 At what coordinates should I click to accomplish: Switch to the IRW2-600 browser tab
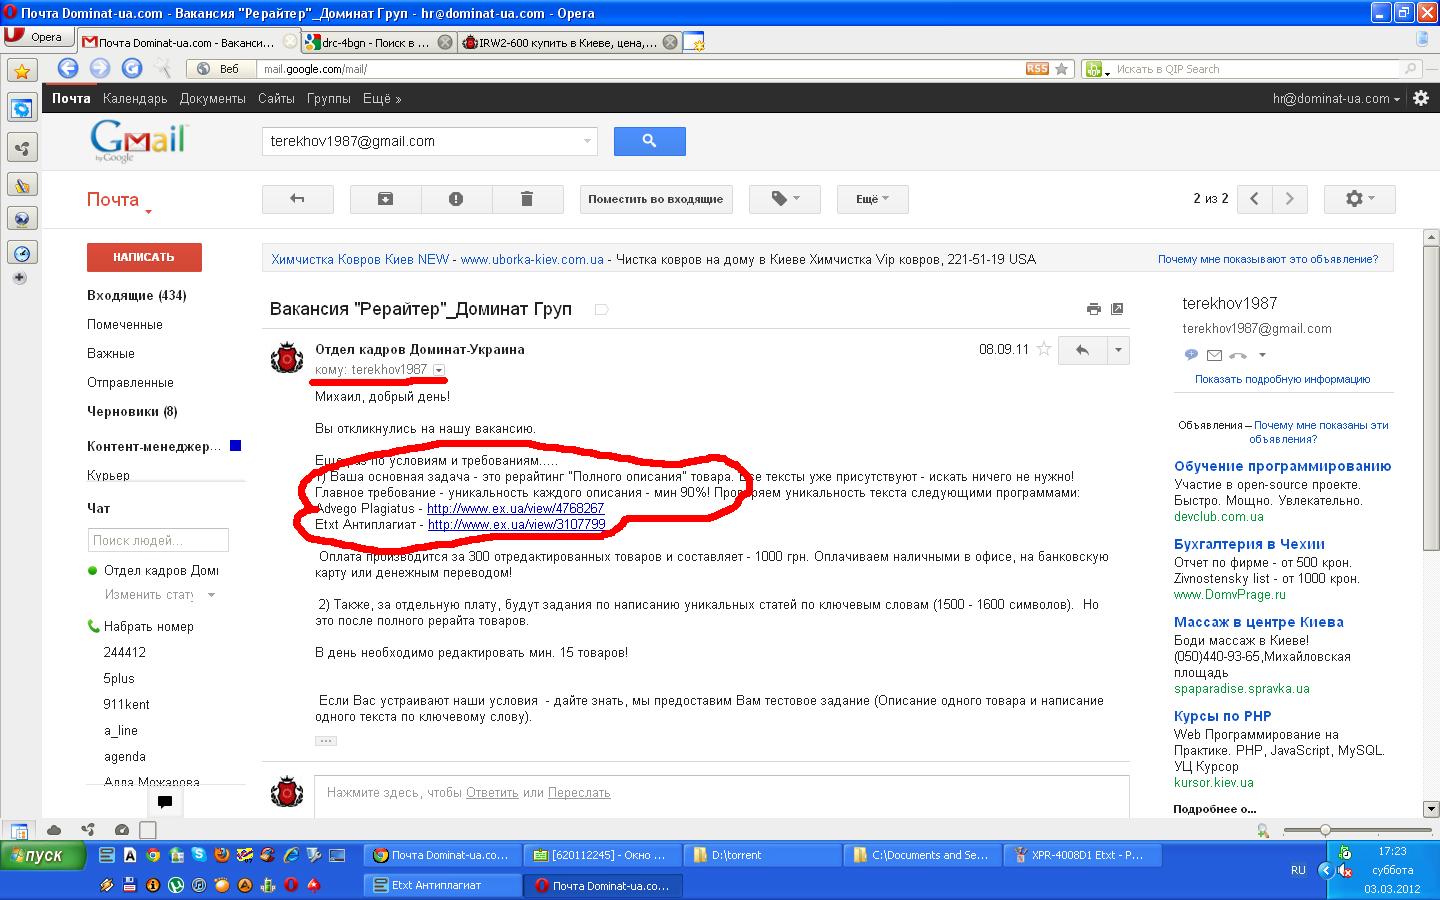[x=569, y=42]
